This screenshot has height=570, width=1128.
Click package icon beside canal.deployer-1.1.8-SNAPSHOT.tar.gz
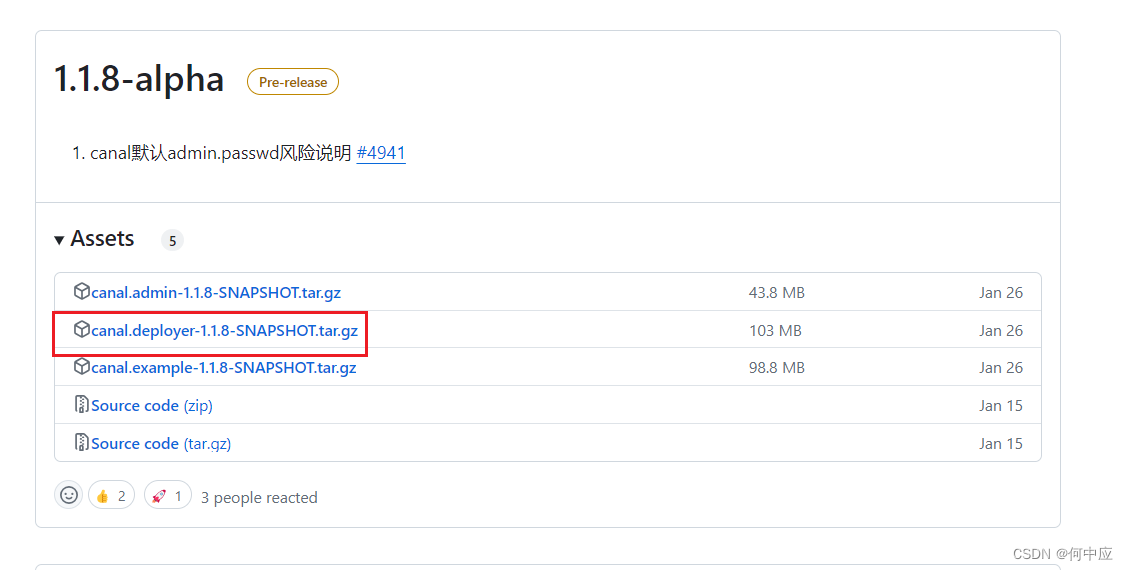tap(81, 330)
